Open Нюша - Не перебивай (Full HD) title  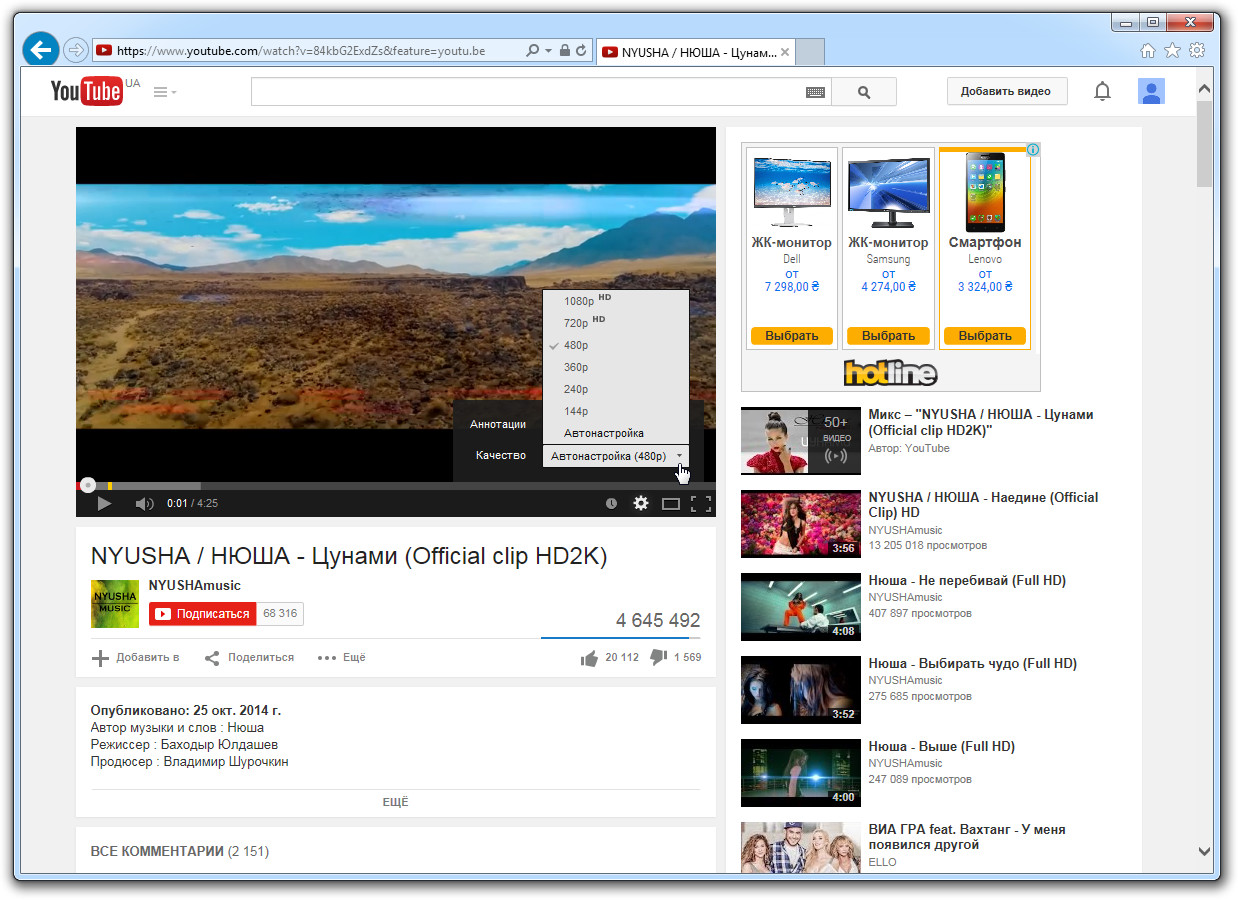point(967,580)
